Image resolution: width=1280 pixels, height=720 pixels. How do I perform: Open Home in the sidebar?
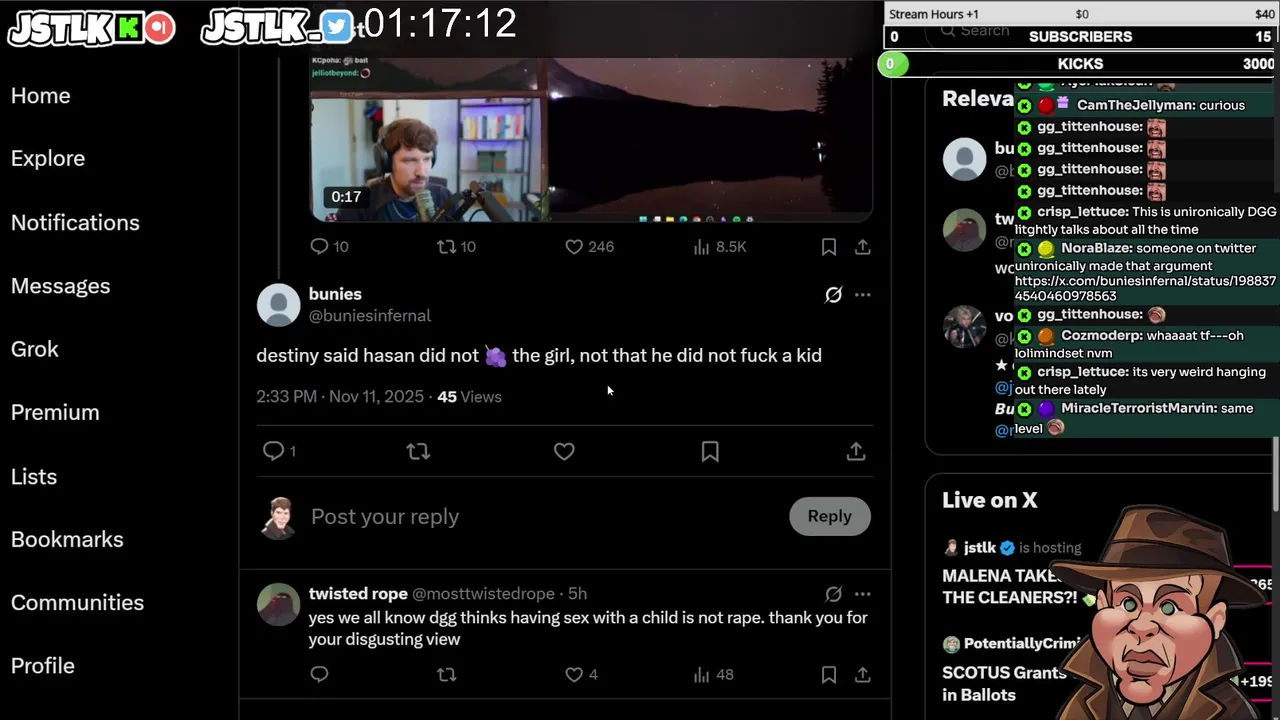point(41,96)
